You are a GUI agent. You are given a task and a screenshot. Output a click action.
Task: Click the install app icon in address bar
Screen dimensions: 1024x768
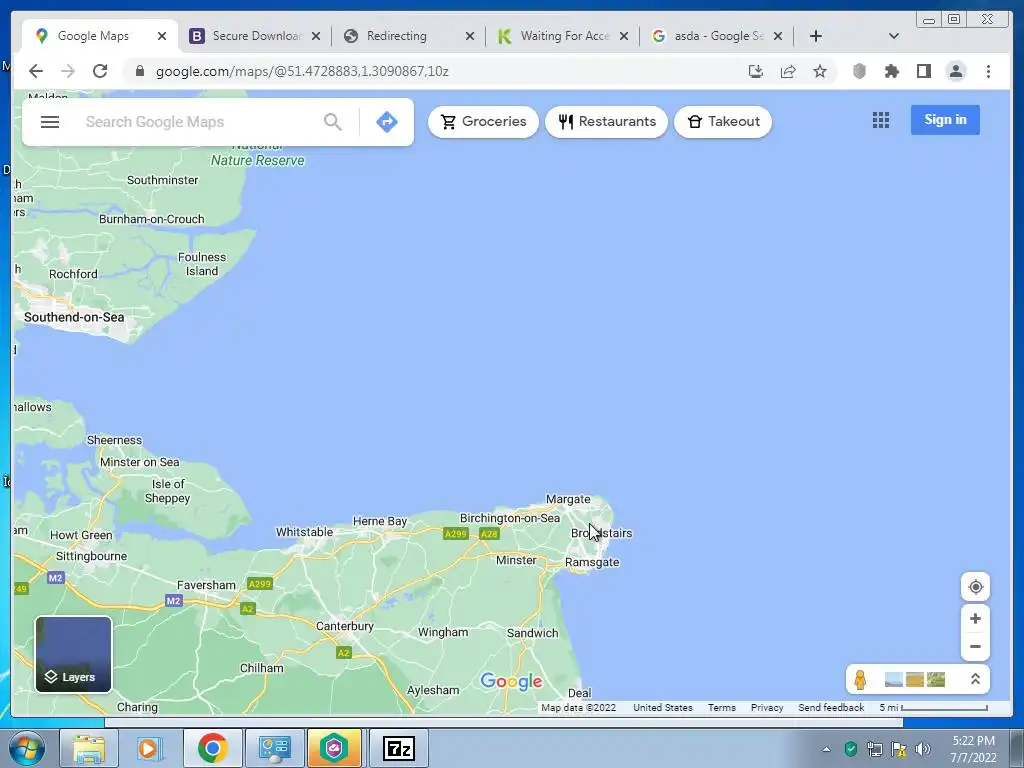pyautogui.click(x=756, y=71)
